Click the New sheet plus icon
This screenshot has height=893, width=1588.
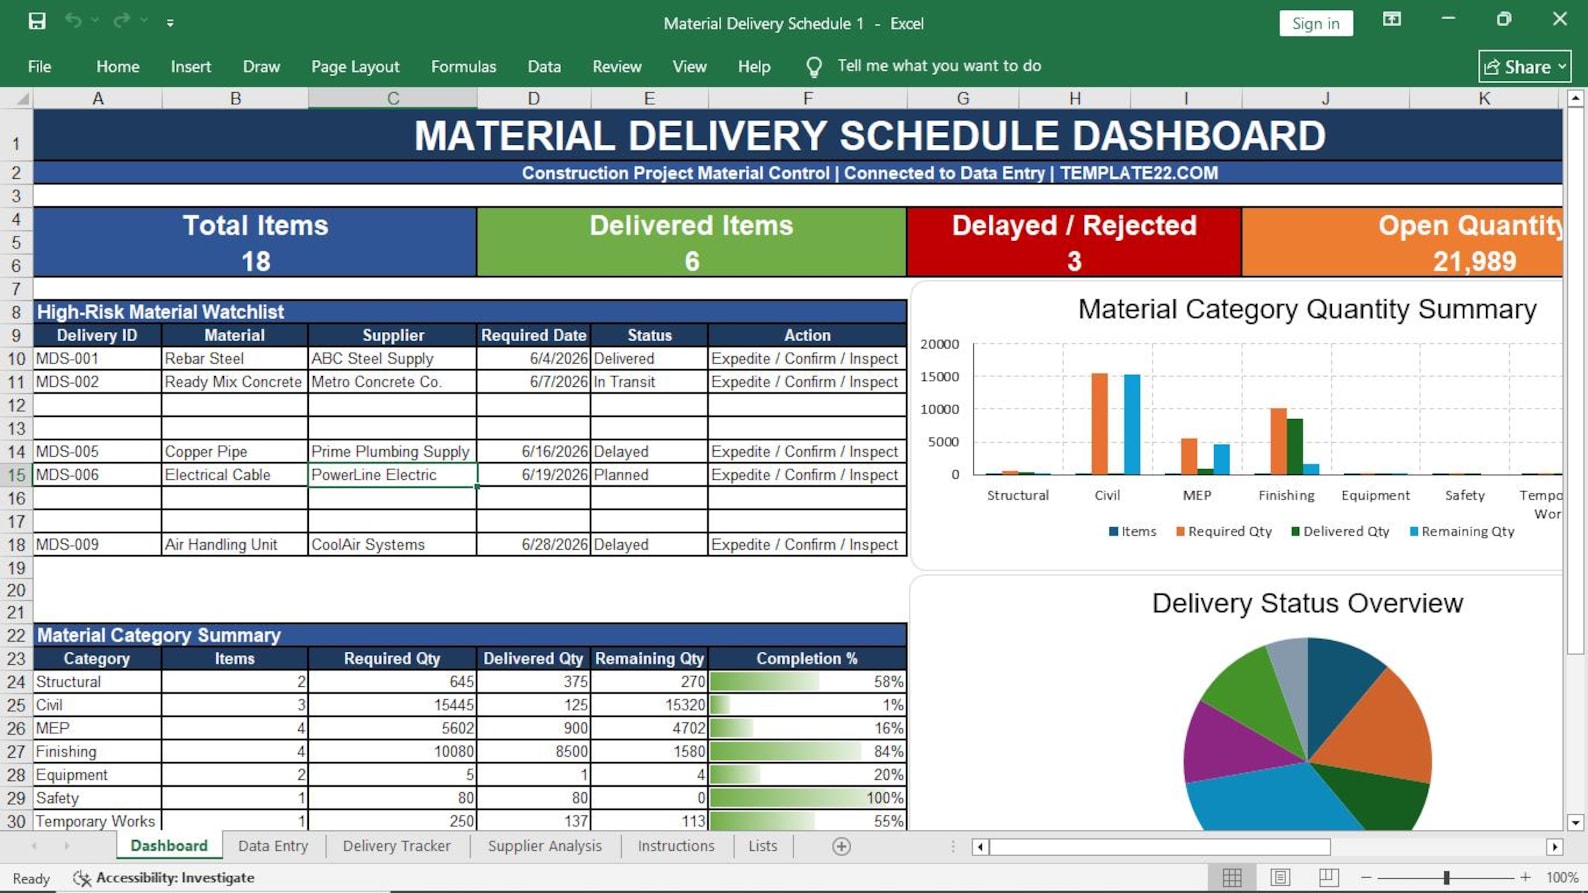[x=841, y=847]
